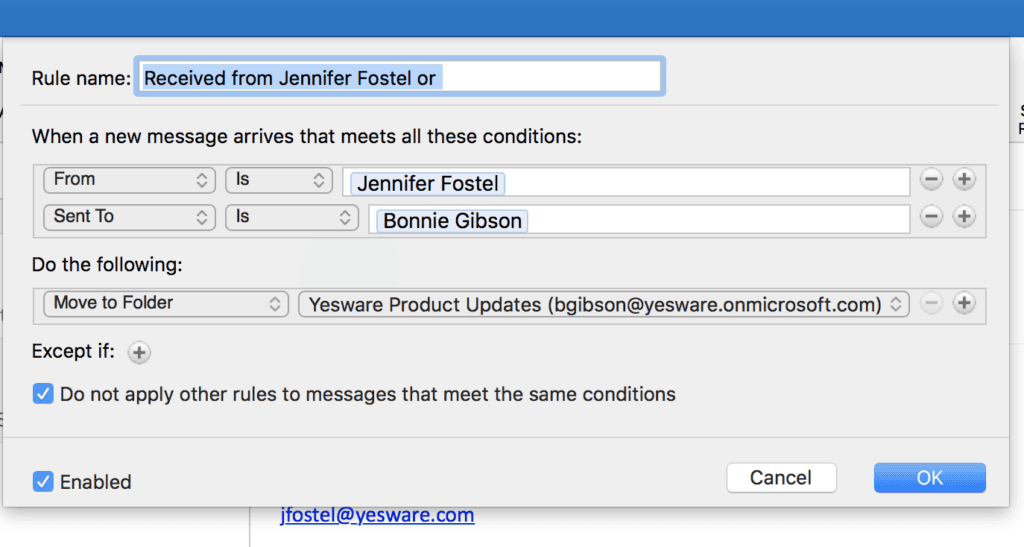Open the Sent To condition type dropdown

pyautogui.click(x=129, y=217)
